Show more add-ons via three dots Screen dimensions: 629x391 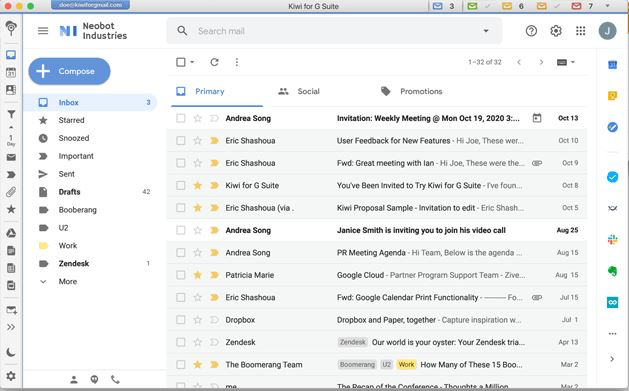pos(612,334)
